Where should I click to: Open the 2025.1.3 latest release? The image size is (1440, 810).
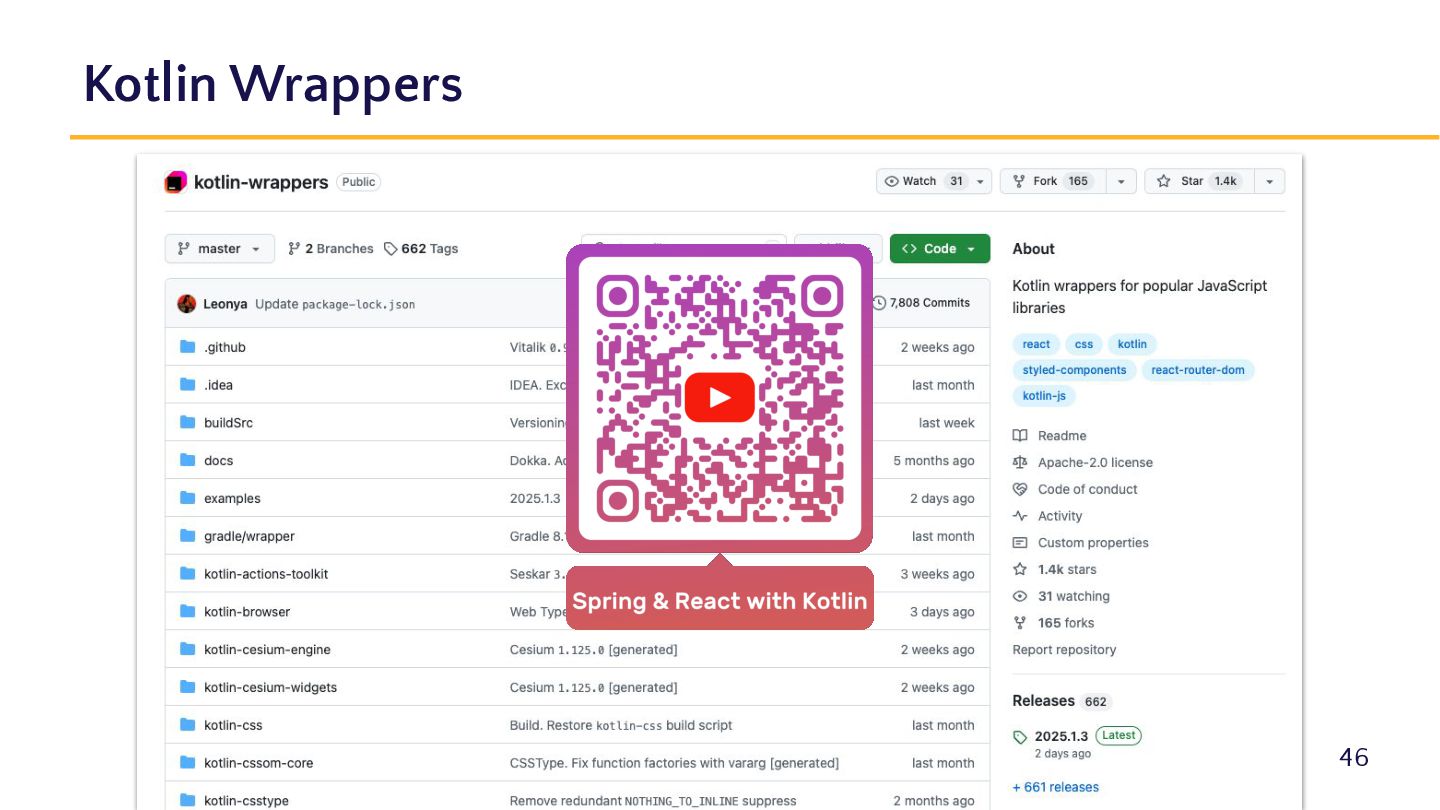coord(1061,736)
